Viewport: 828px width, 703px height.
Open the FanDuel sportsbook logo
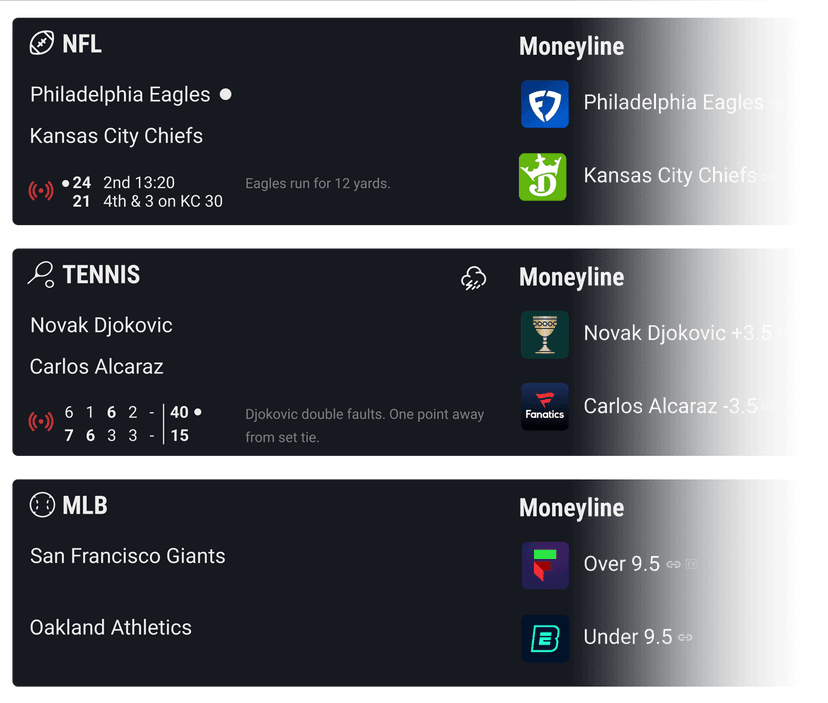click(545, 104)
